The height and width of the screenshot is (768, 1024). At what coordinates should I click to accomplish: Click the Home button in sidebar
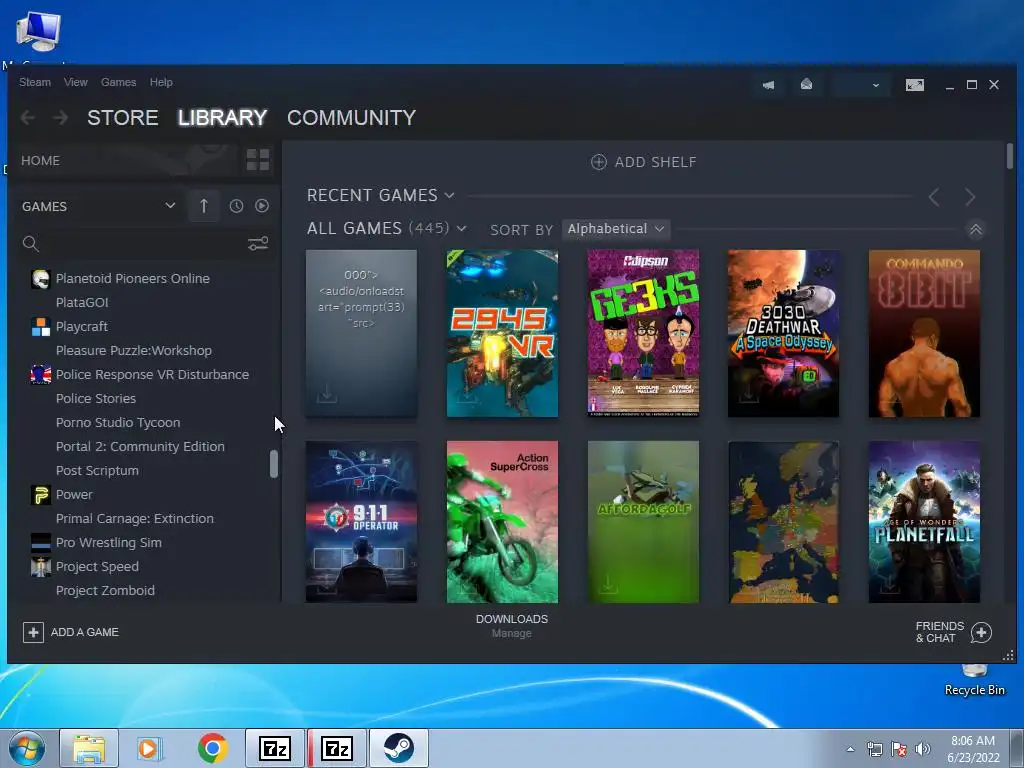(40, 161)
